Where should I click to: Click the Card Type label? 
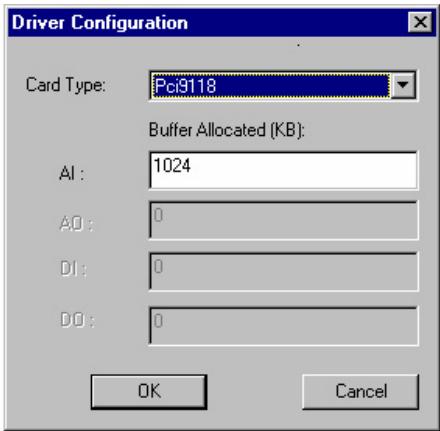66,85
